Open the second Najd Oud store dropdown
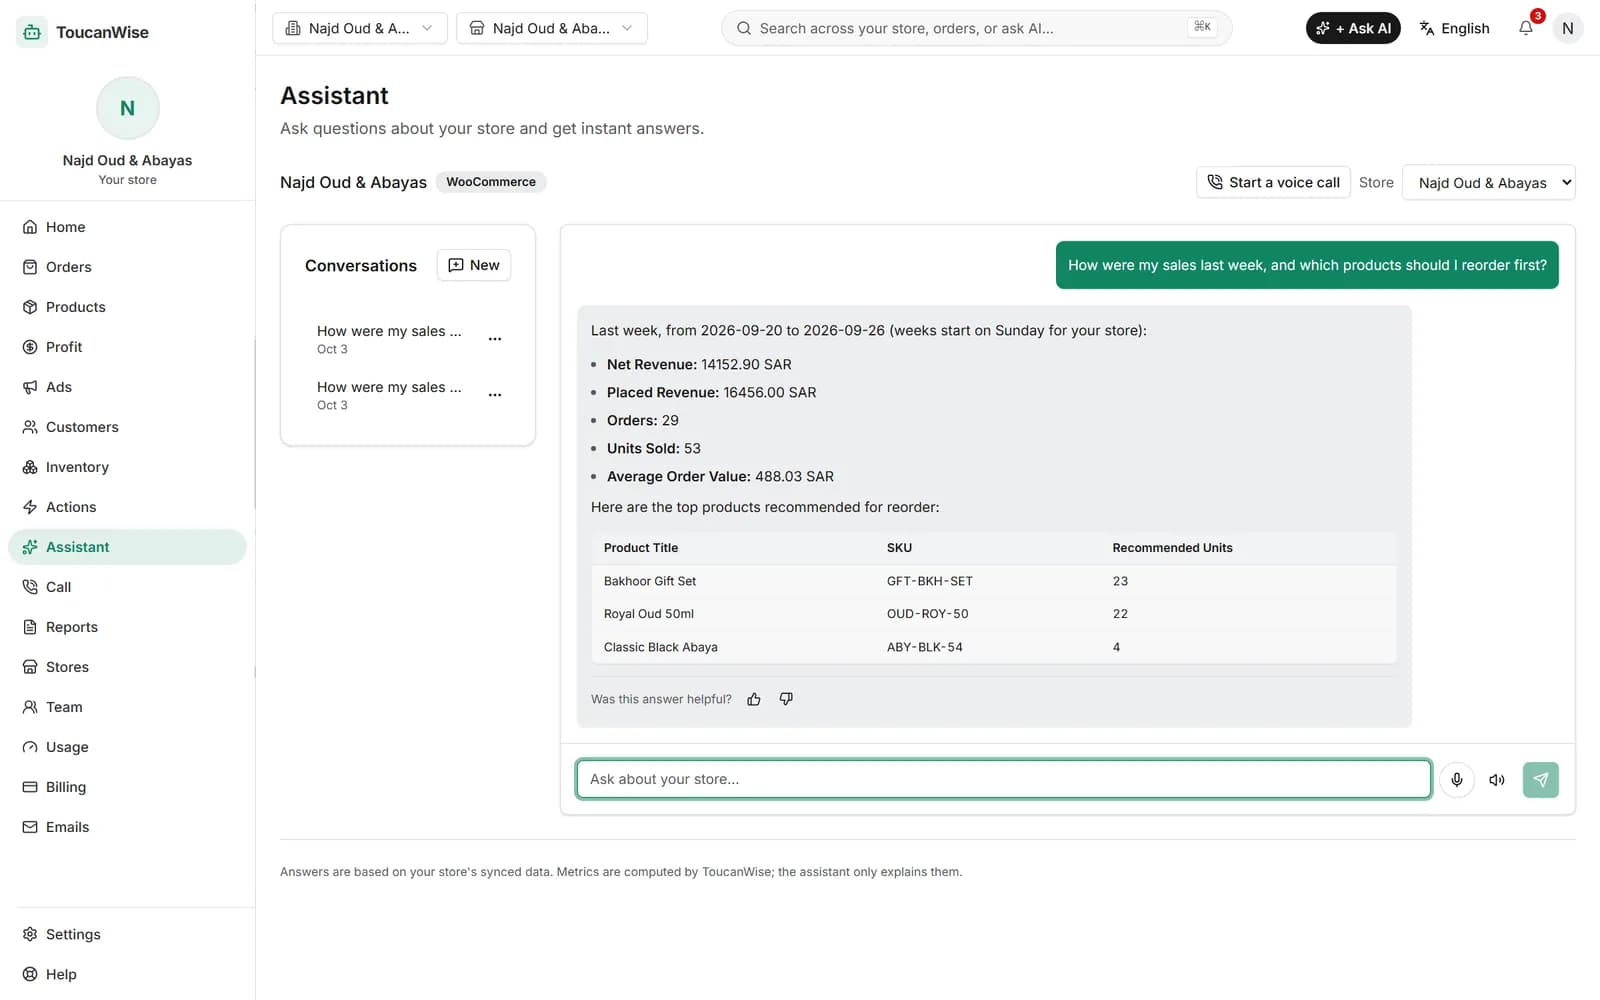1600x1000 pixels. 552,28
